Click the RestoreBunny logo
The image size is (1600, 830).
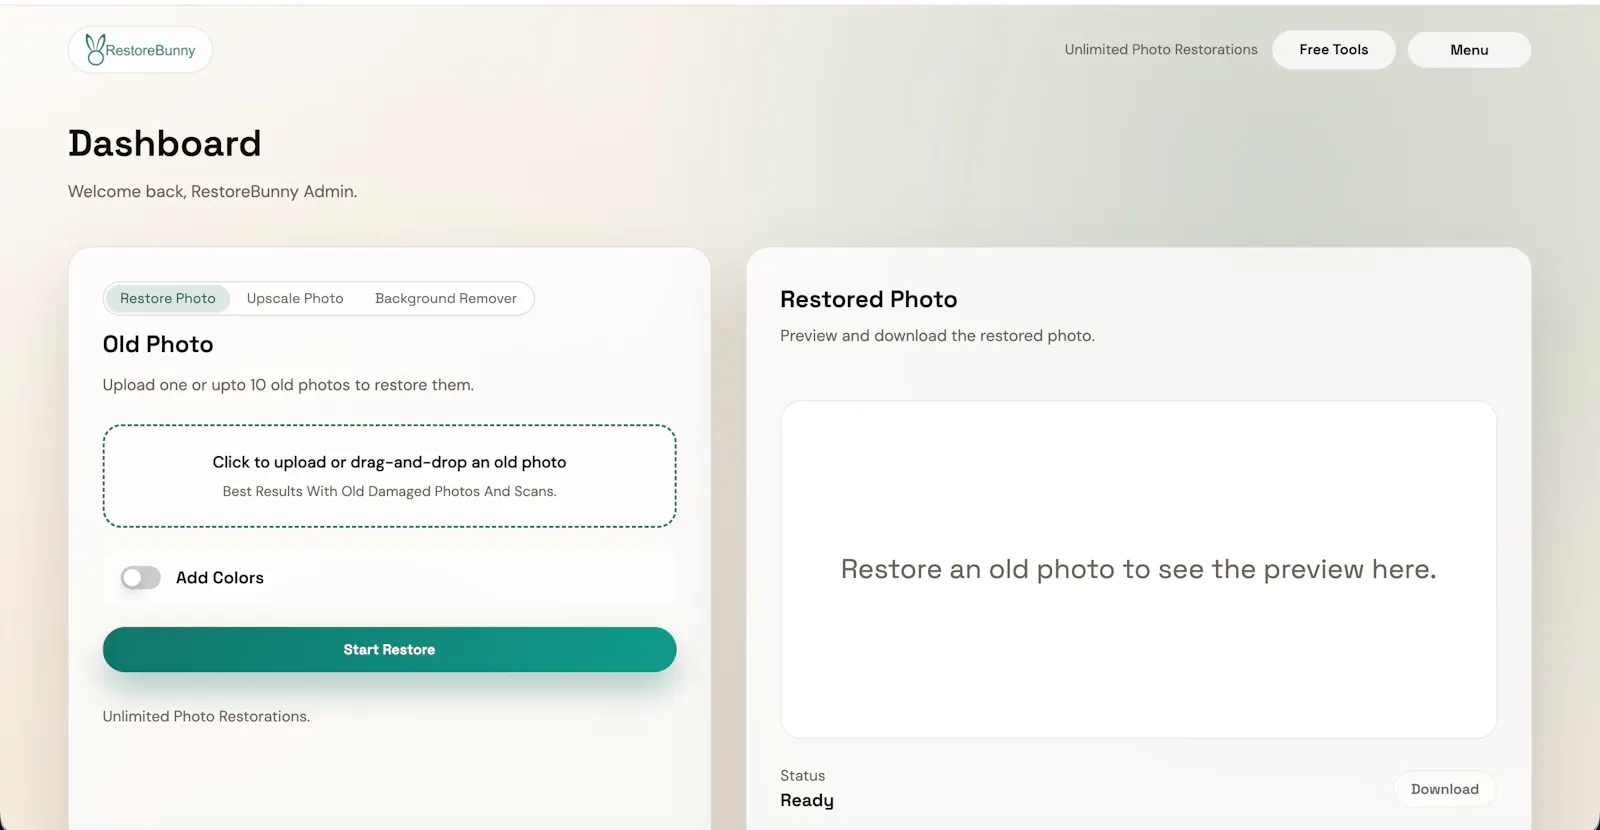coord(140,50)
